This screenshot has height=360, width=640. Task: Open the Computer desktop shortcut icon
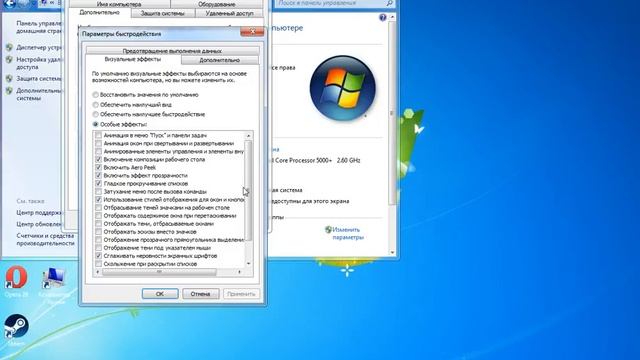(x=53, y=278)
